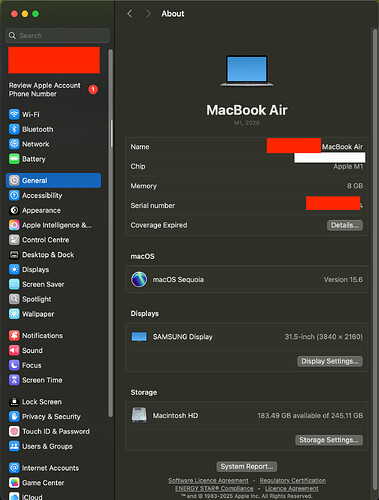This screenshot has width=379, height=500.
Task: Click the M1, 2020 subtitle text
Action: 247,123
